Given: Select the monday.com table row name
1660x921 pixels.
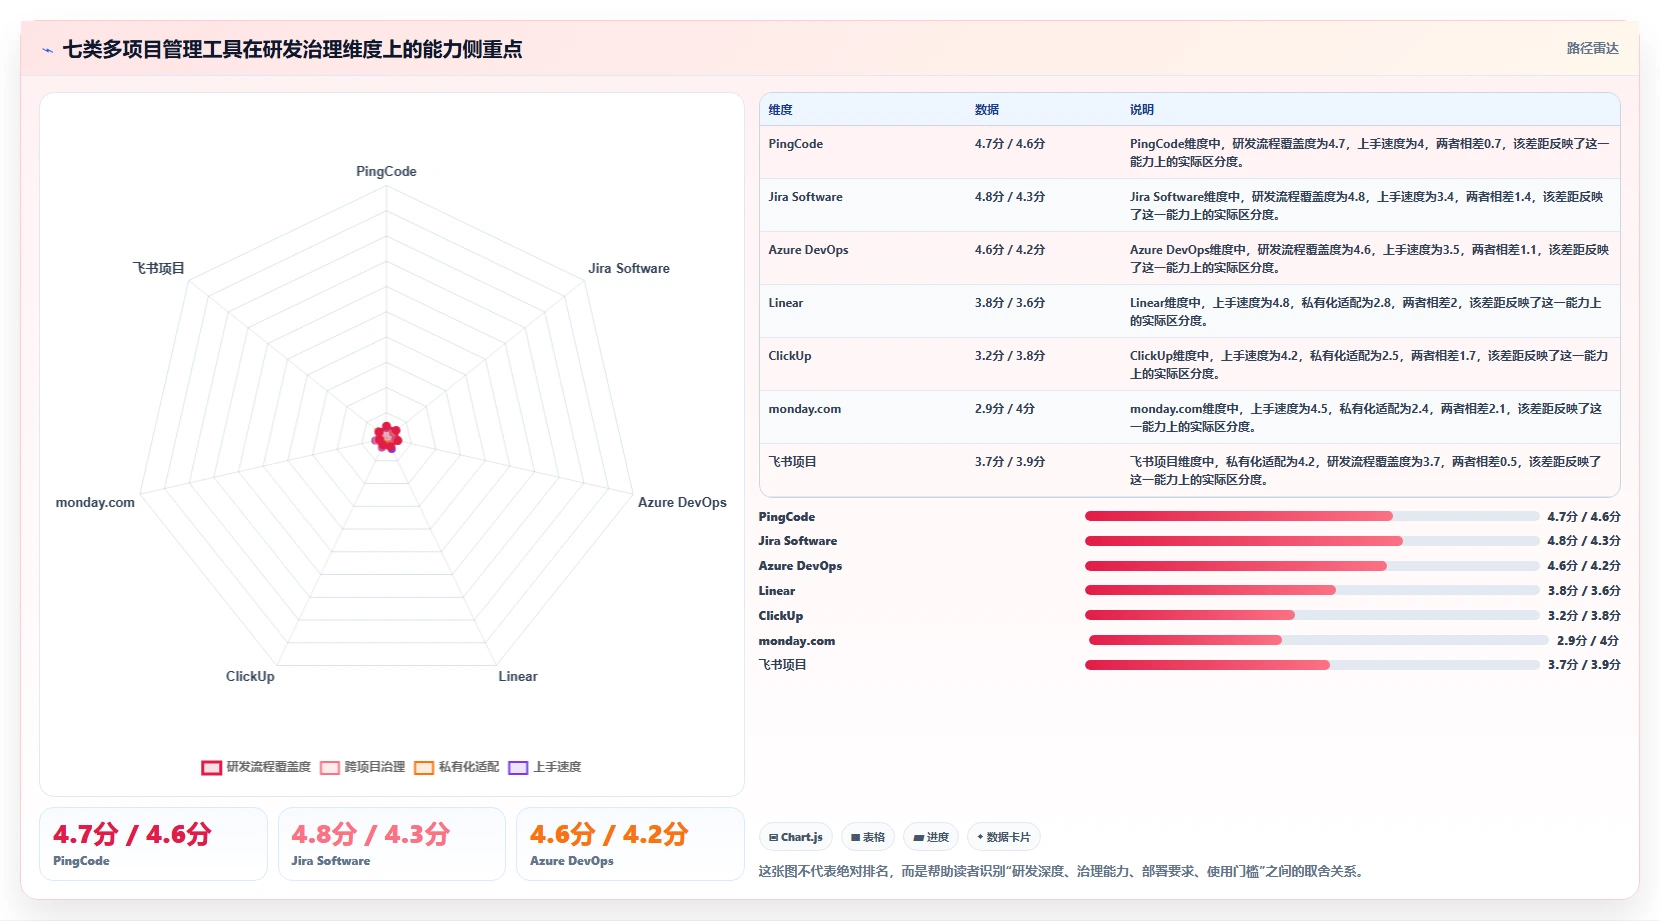Looking at the screenshot, I should [804, 409].
